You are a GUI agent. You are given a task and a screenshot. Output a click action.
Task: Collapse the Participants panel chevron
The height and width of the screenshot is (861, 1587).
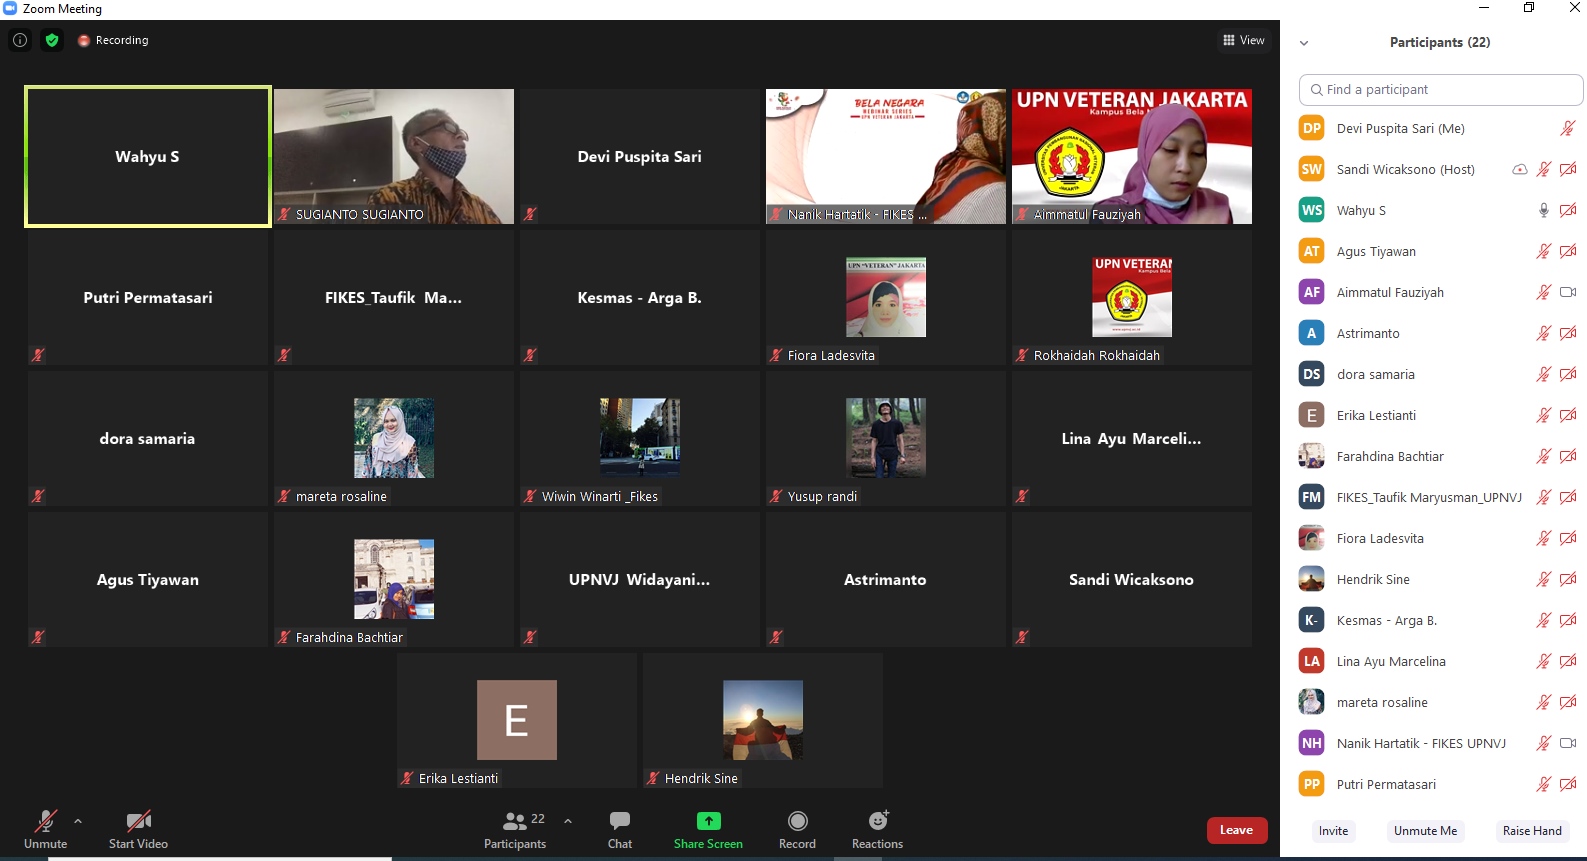pos(1304,43)
